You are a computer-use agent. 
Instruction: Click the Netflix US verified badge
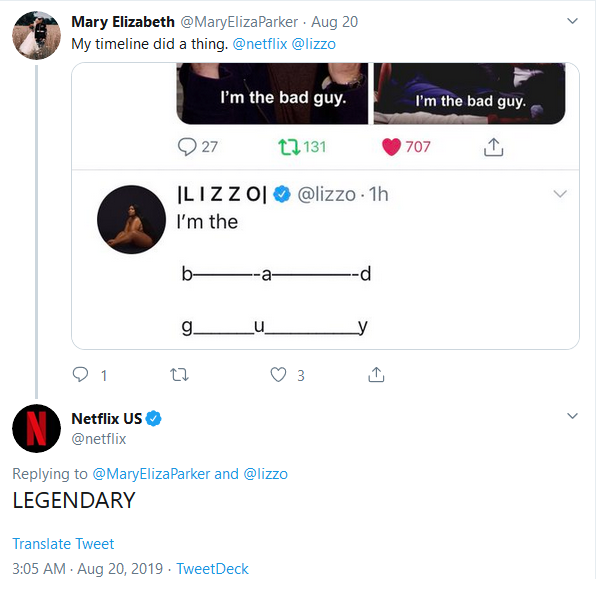point(155,418)
